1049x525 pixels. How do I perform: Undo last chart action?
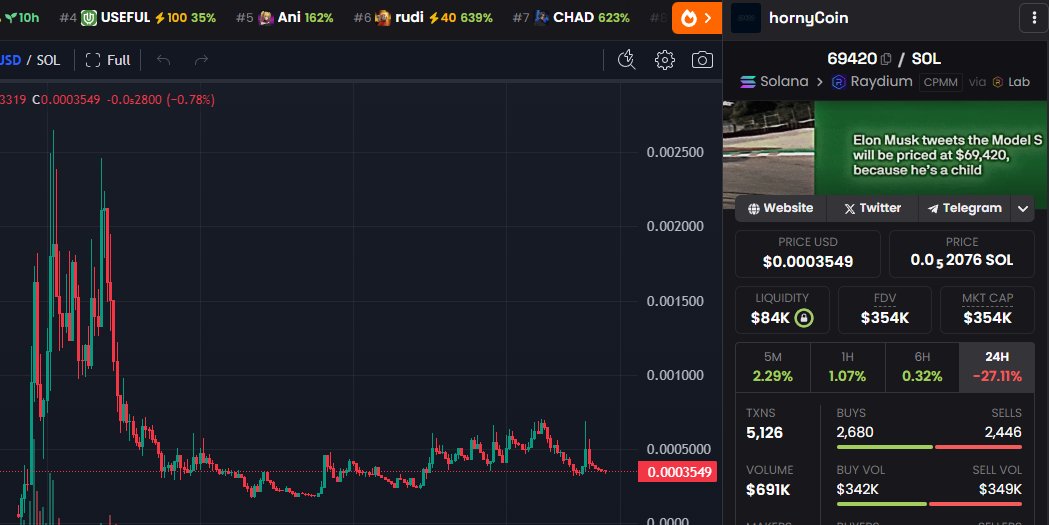click(x=163, y=60)
